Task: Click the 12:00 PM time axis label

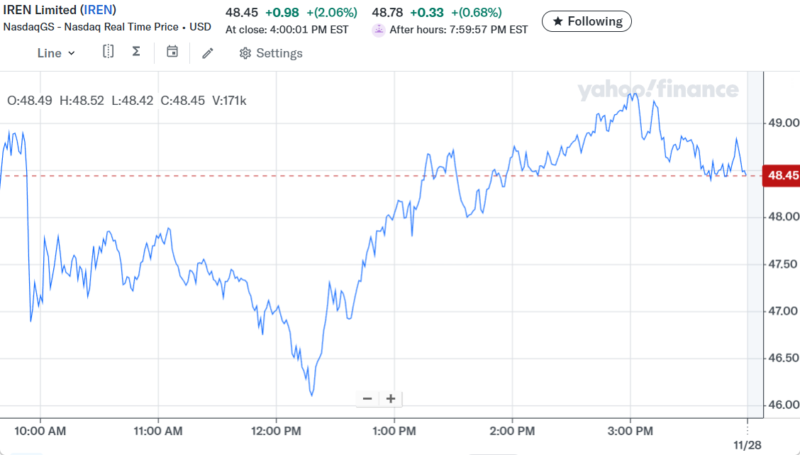Action: click(276, 431)
